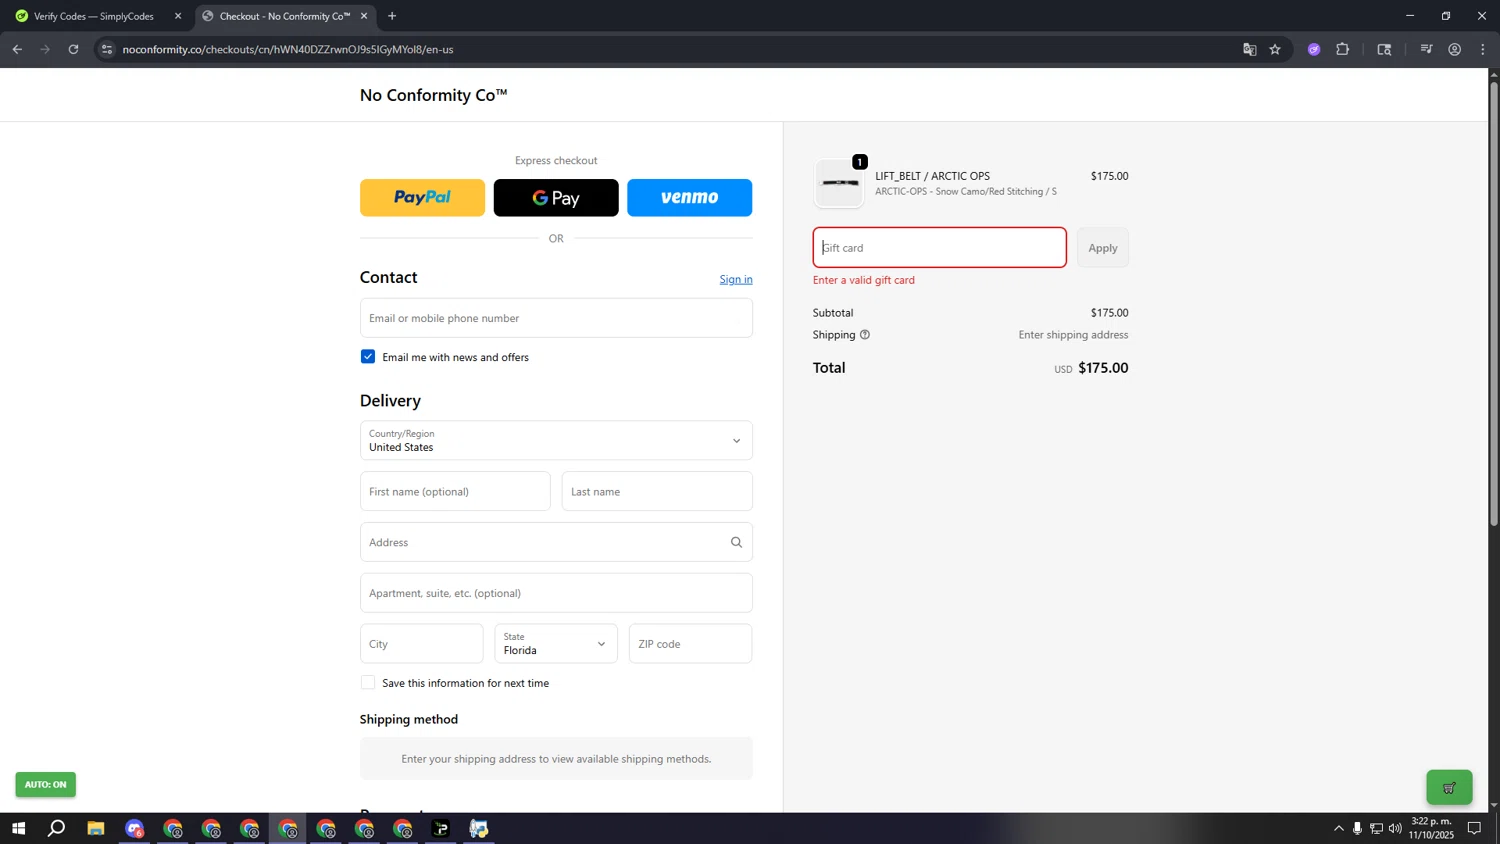Click Apartment, suite, etc. field

[556, 593]
